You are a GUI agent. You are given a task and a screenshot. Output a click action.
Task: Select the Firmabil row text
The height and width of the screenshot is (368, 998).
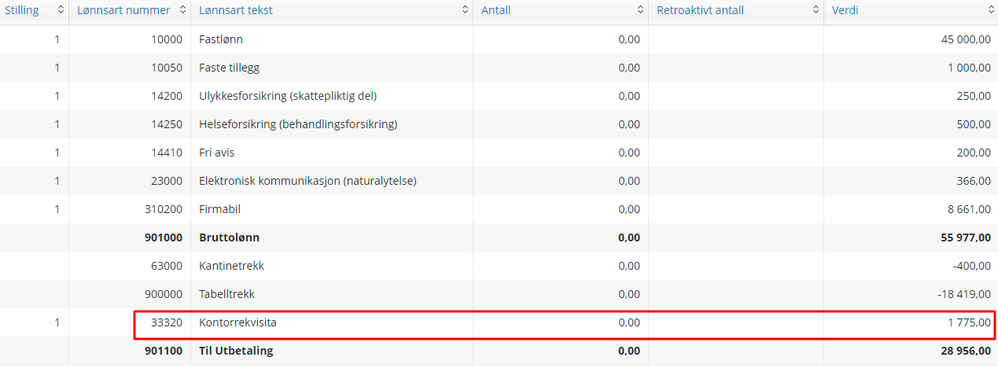point(220,209)
